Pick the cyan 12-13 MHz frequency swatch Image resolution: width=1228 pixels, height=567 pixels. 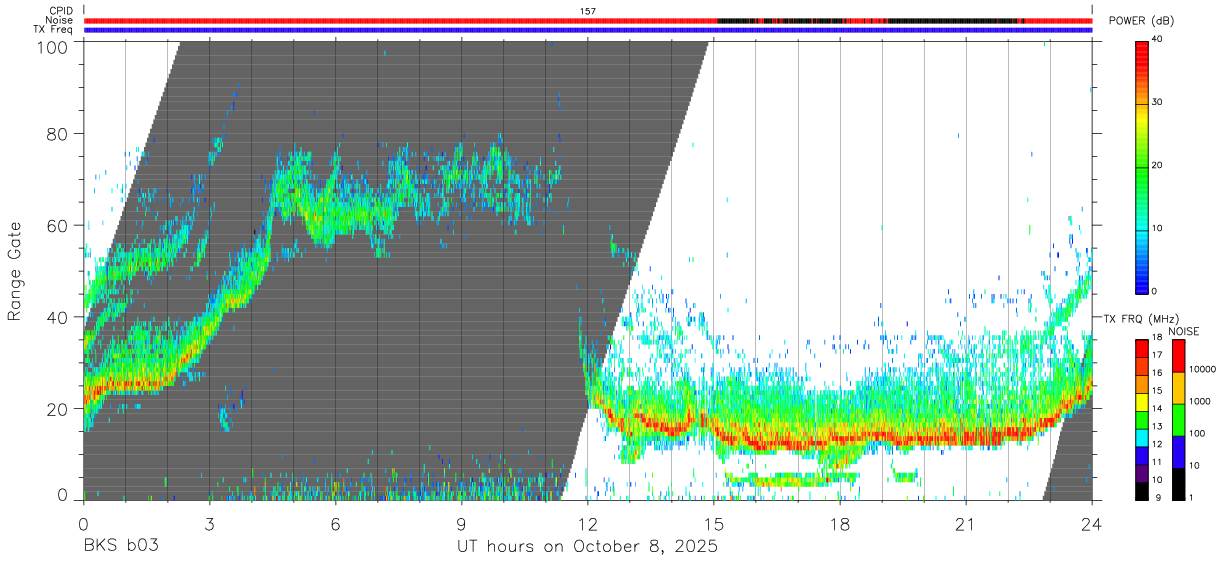coord(1143,438)
